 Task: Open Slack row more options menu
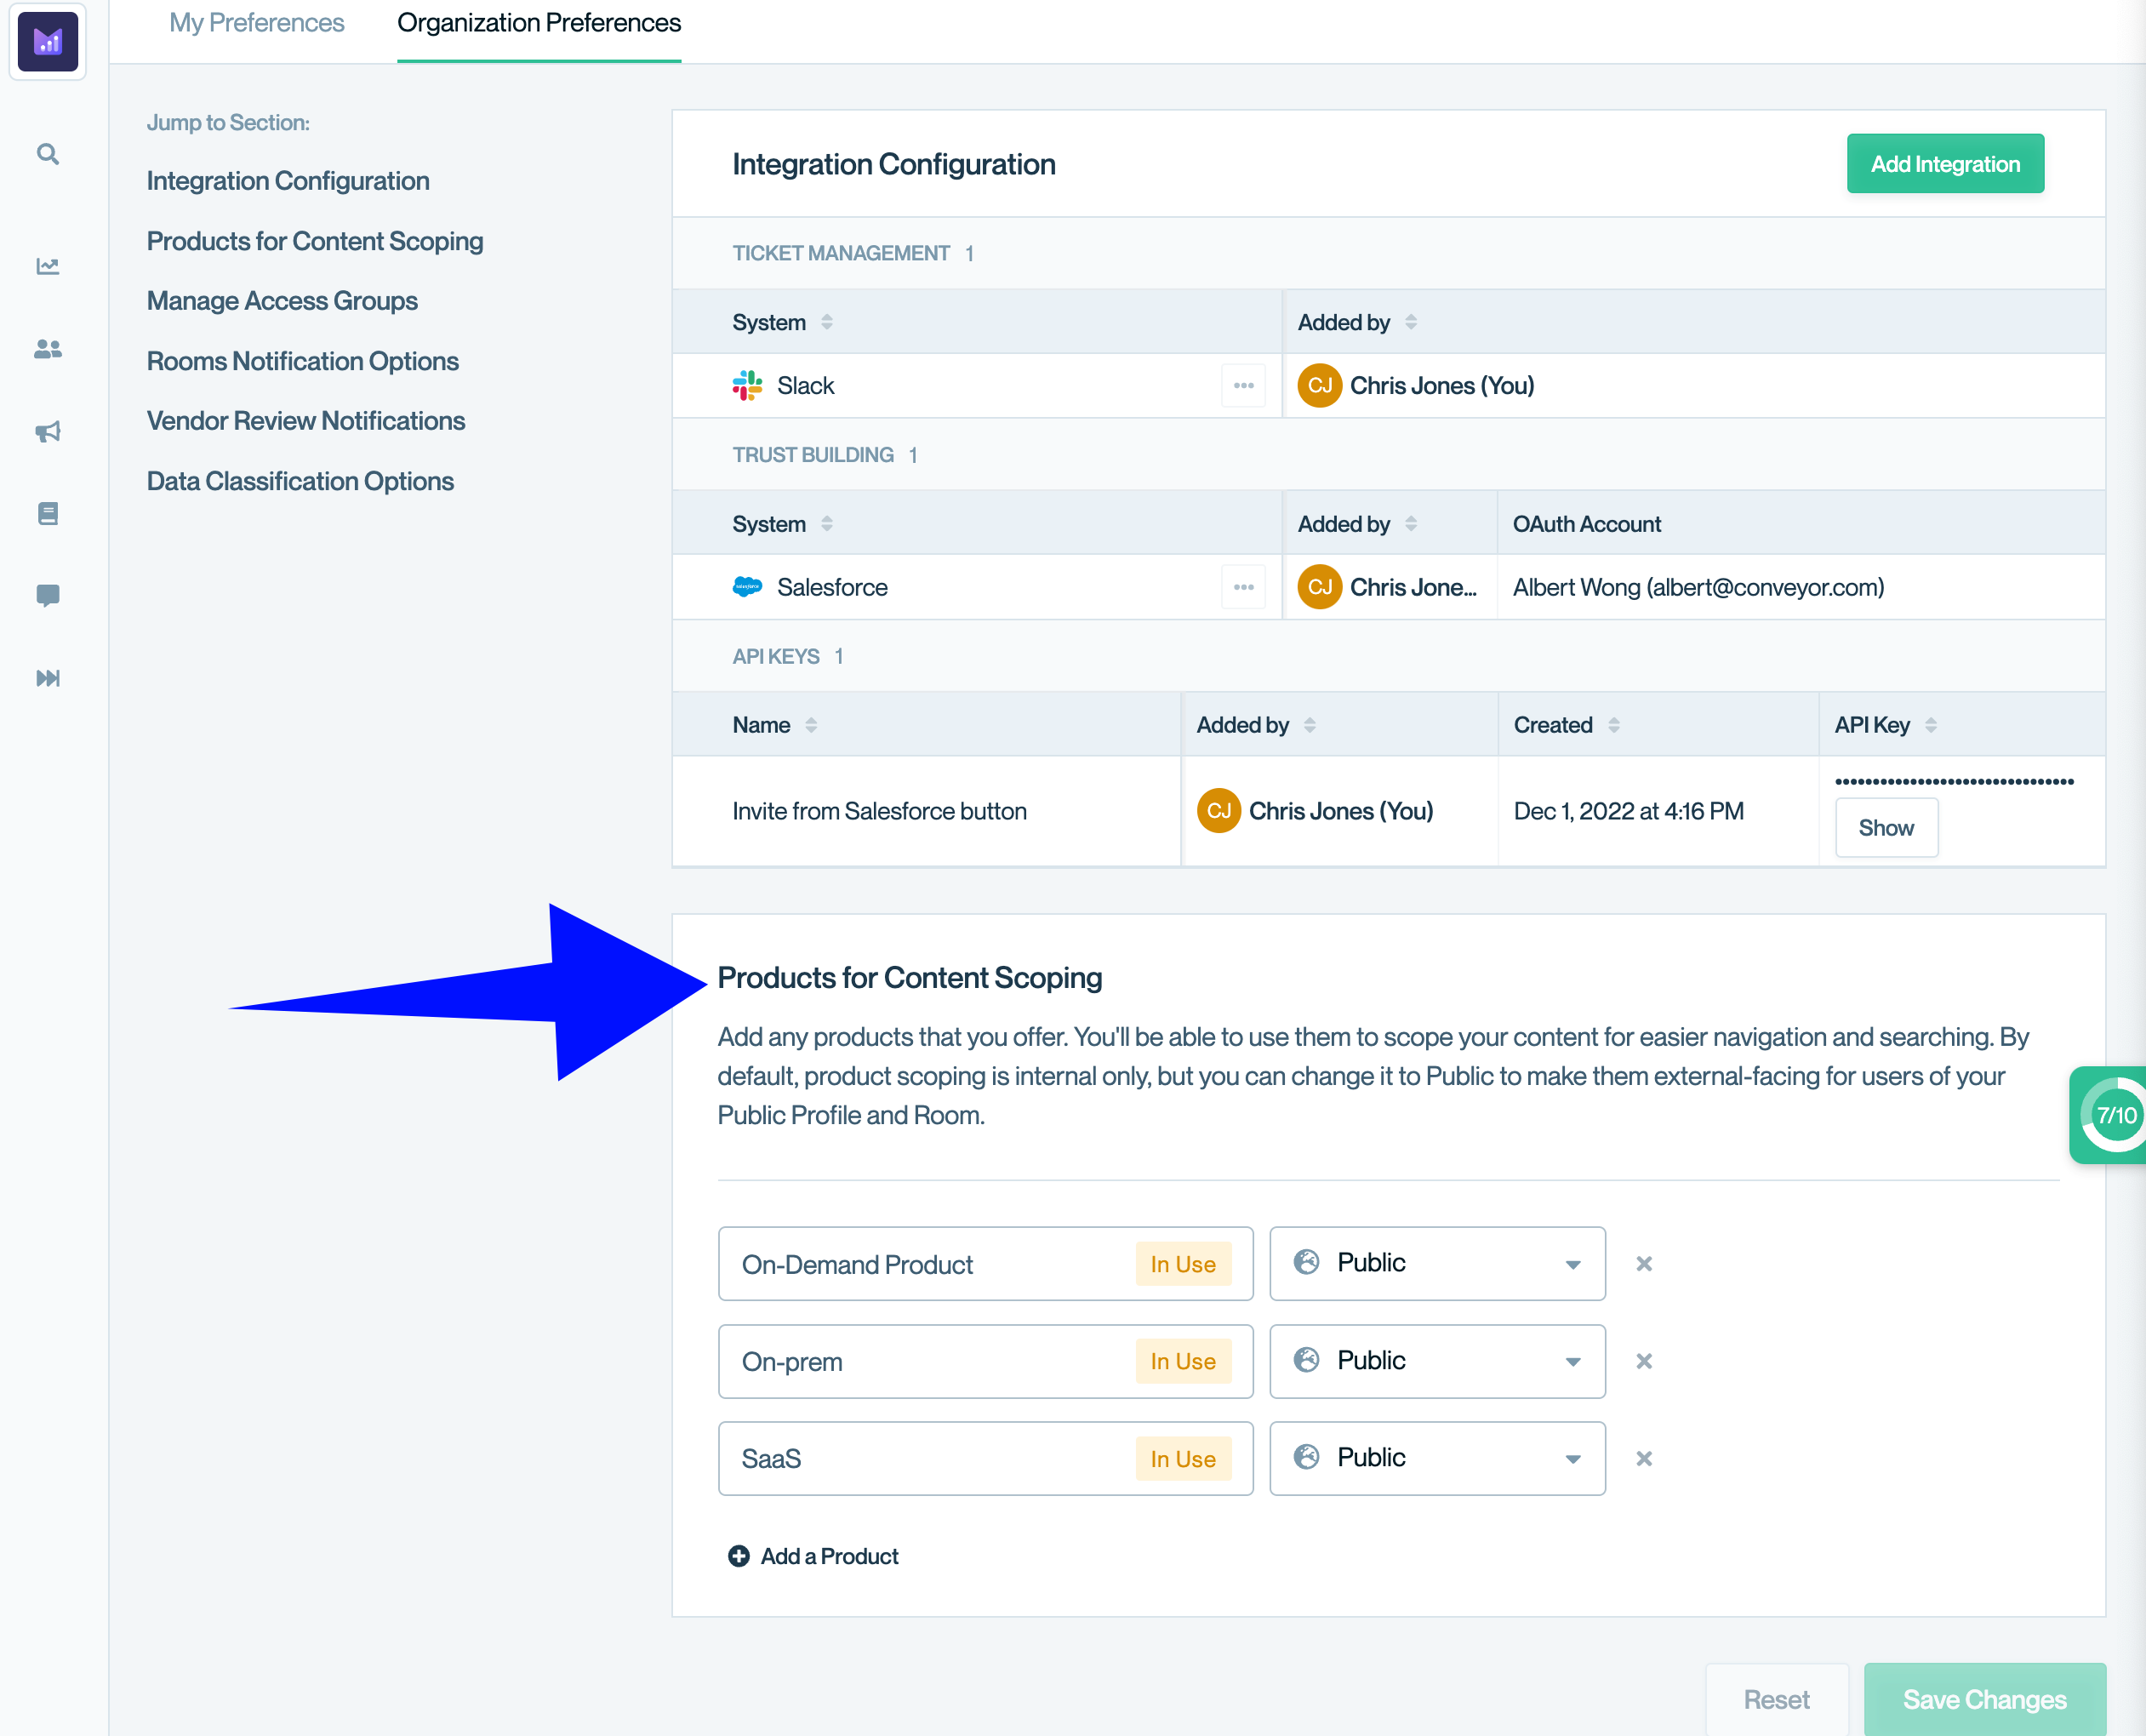point(1243,386)
